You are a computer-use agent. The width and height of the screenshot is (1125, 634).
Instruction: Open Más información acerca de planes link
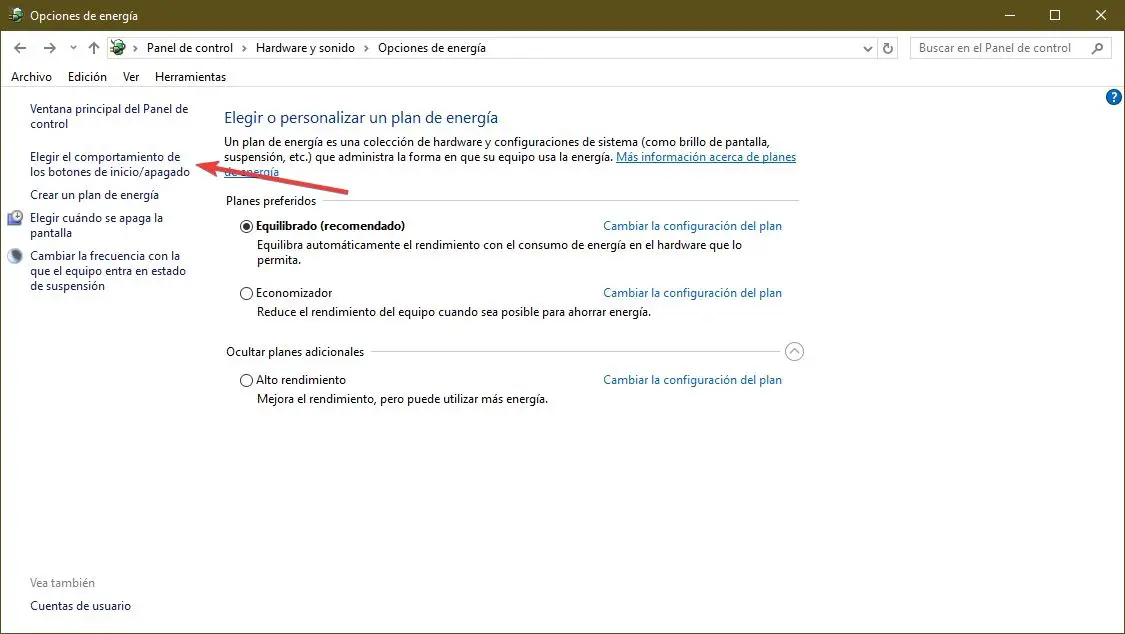[x=706, y=157]
